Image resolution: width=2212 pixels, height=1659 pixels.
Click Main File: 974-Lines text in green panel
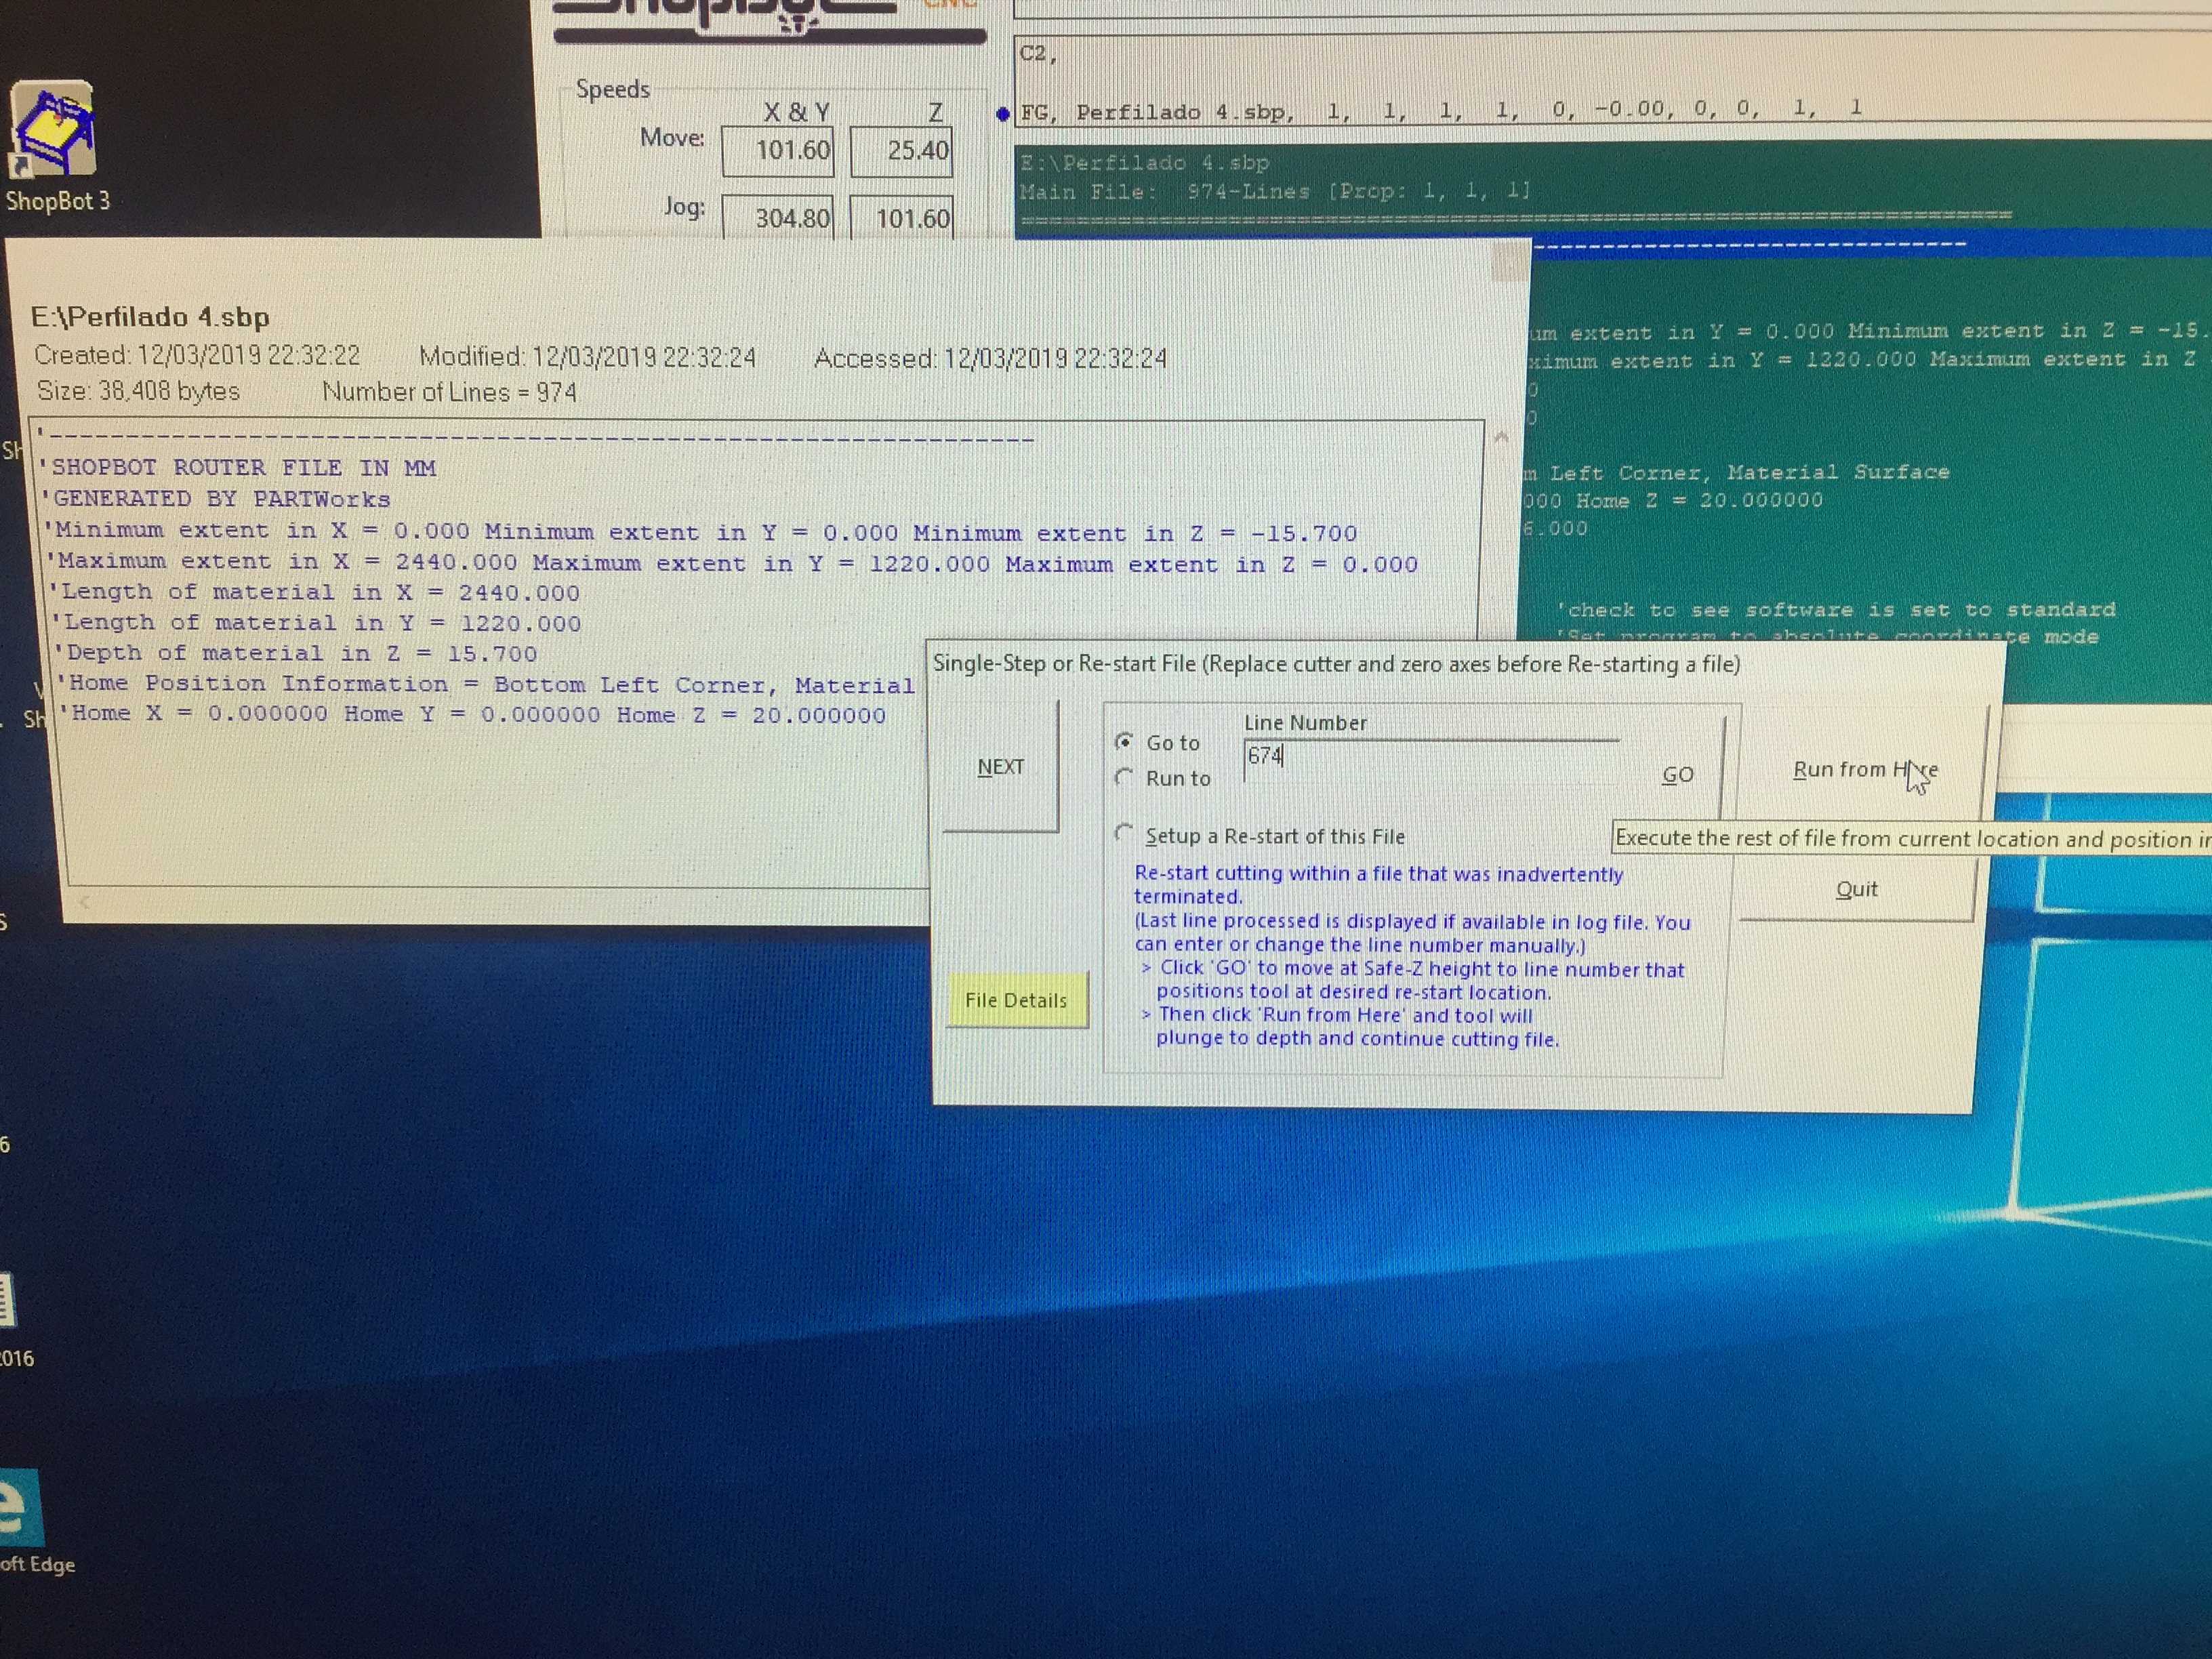1275,191
